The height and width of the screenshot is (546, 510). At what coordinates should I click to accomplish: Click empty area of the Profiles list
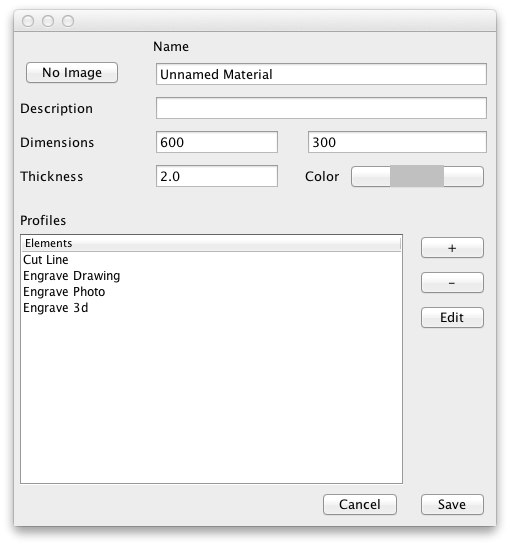[211, 400]
